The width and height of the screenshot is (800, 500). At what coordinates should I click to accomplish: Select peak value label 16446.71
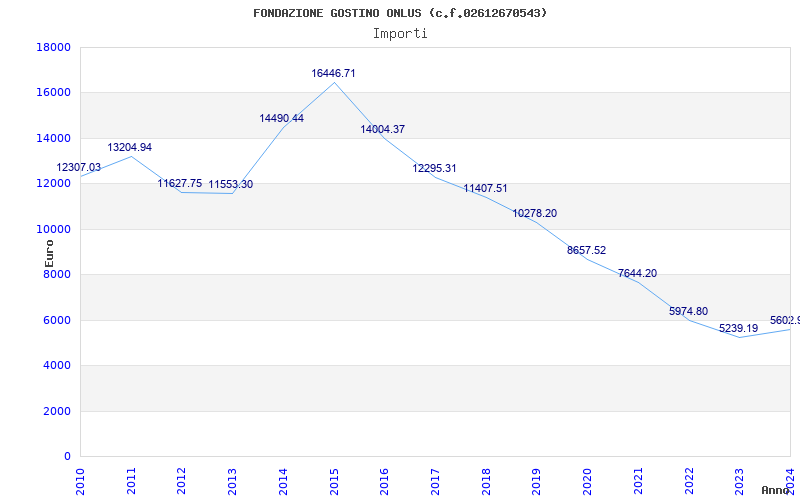click(333, 73)
